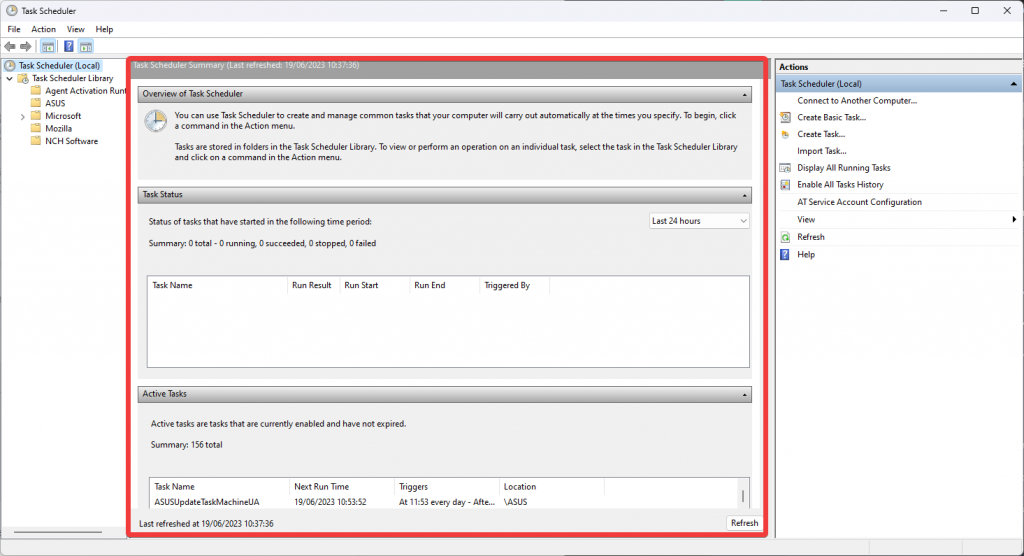Click the Enable All Tasks History icon
Image resolution: width=1024 pixels, height=556 pixels.
(x=787, y=185)
